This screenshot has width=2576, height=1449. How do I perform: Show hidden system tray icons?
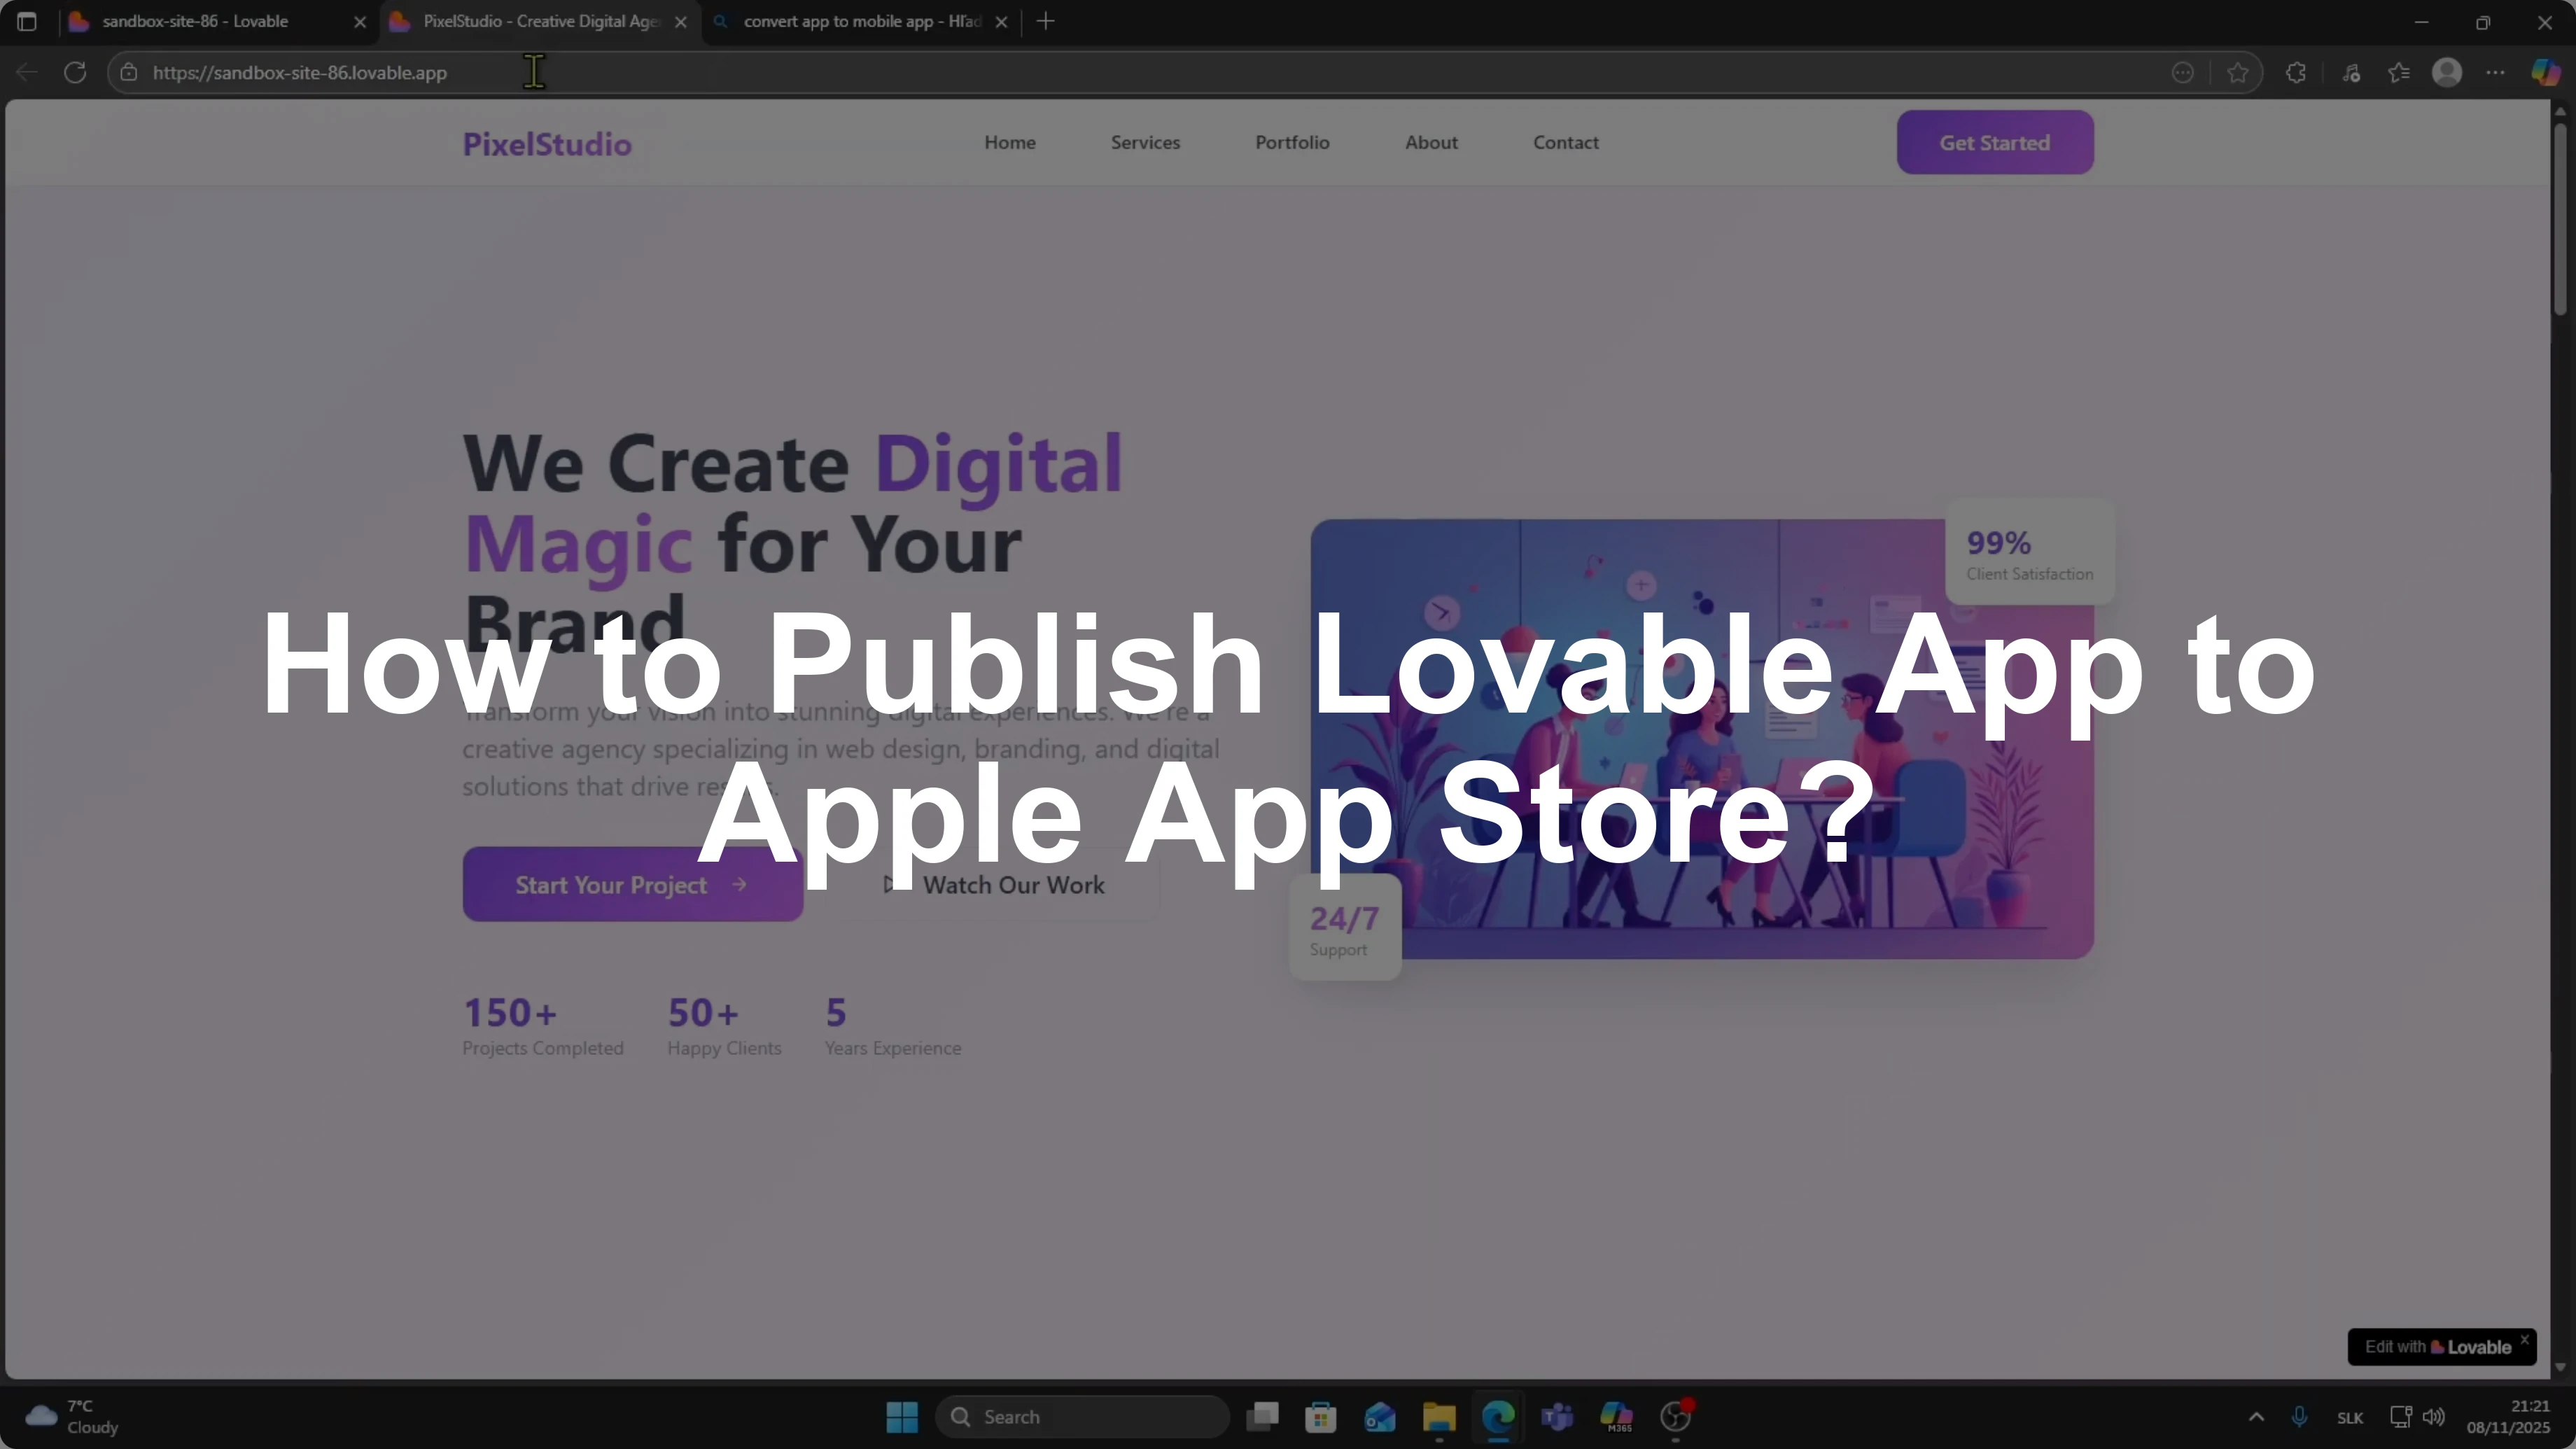[2256, 1416]
